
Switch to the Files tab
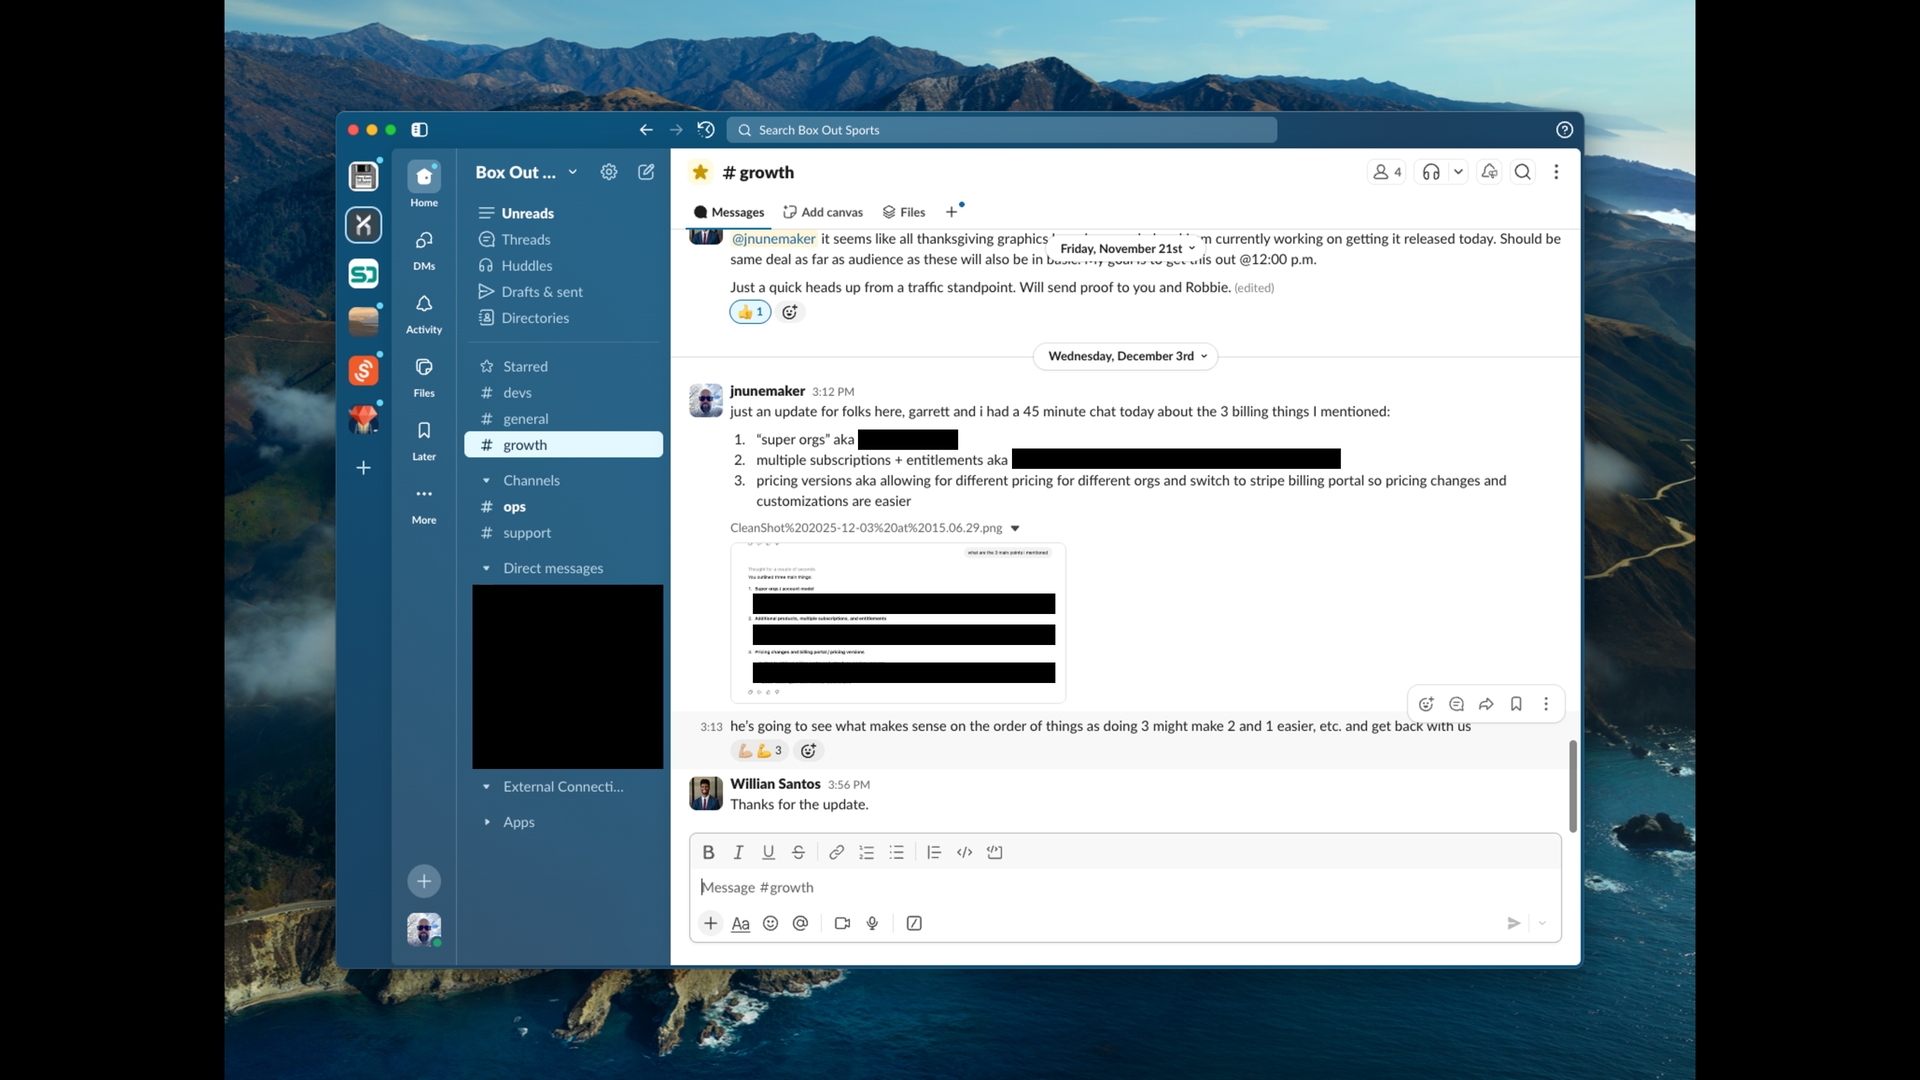coord(904,212)
